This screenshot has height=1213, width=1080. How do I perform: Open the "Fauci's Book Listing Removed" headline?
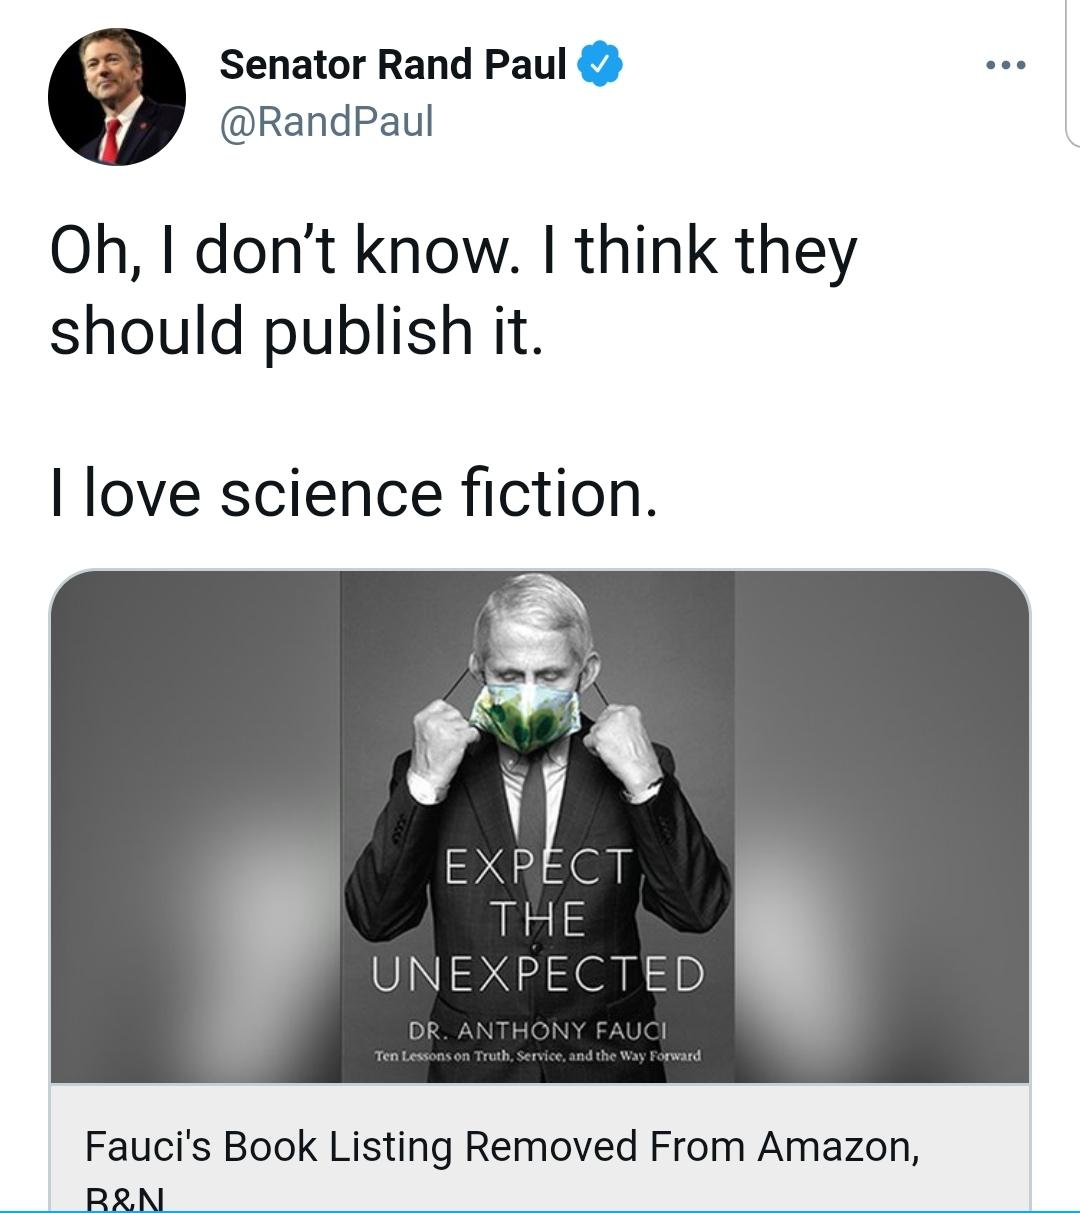(x=500, y=1147)
